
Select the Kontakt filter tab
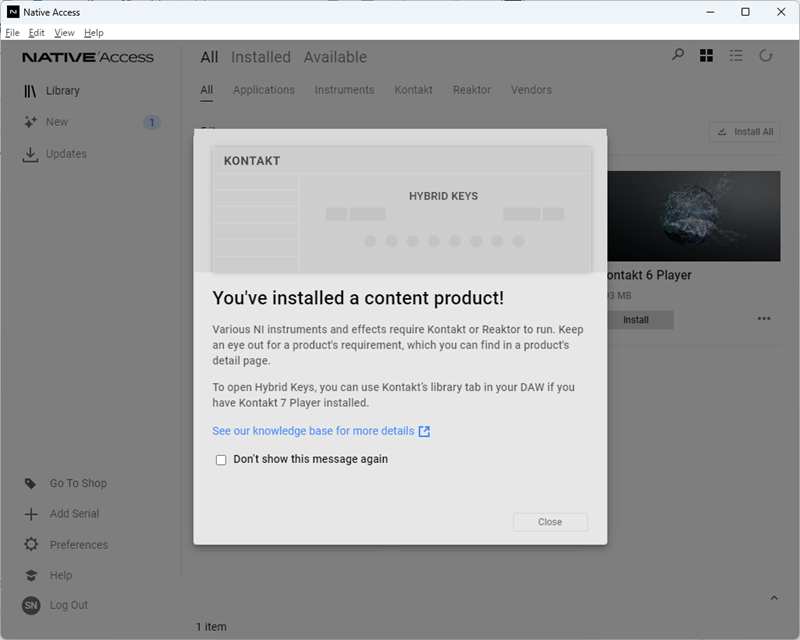click(x=413, y=90)
